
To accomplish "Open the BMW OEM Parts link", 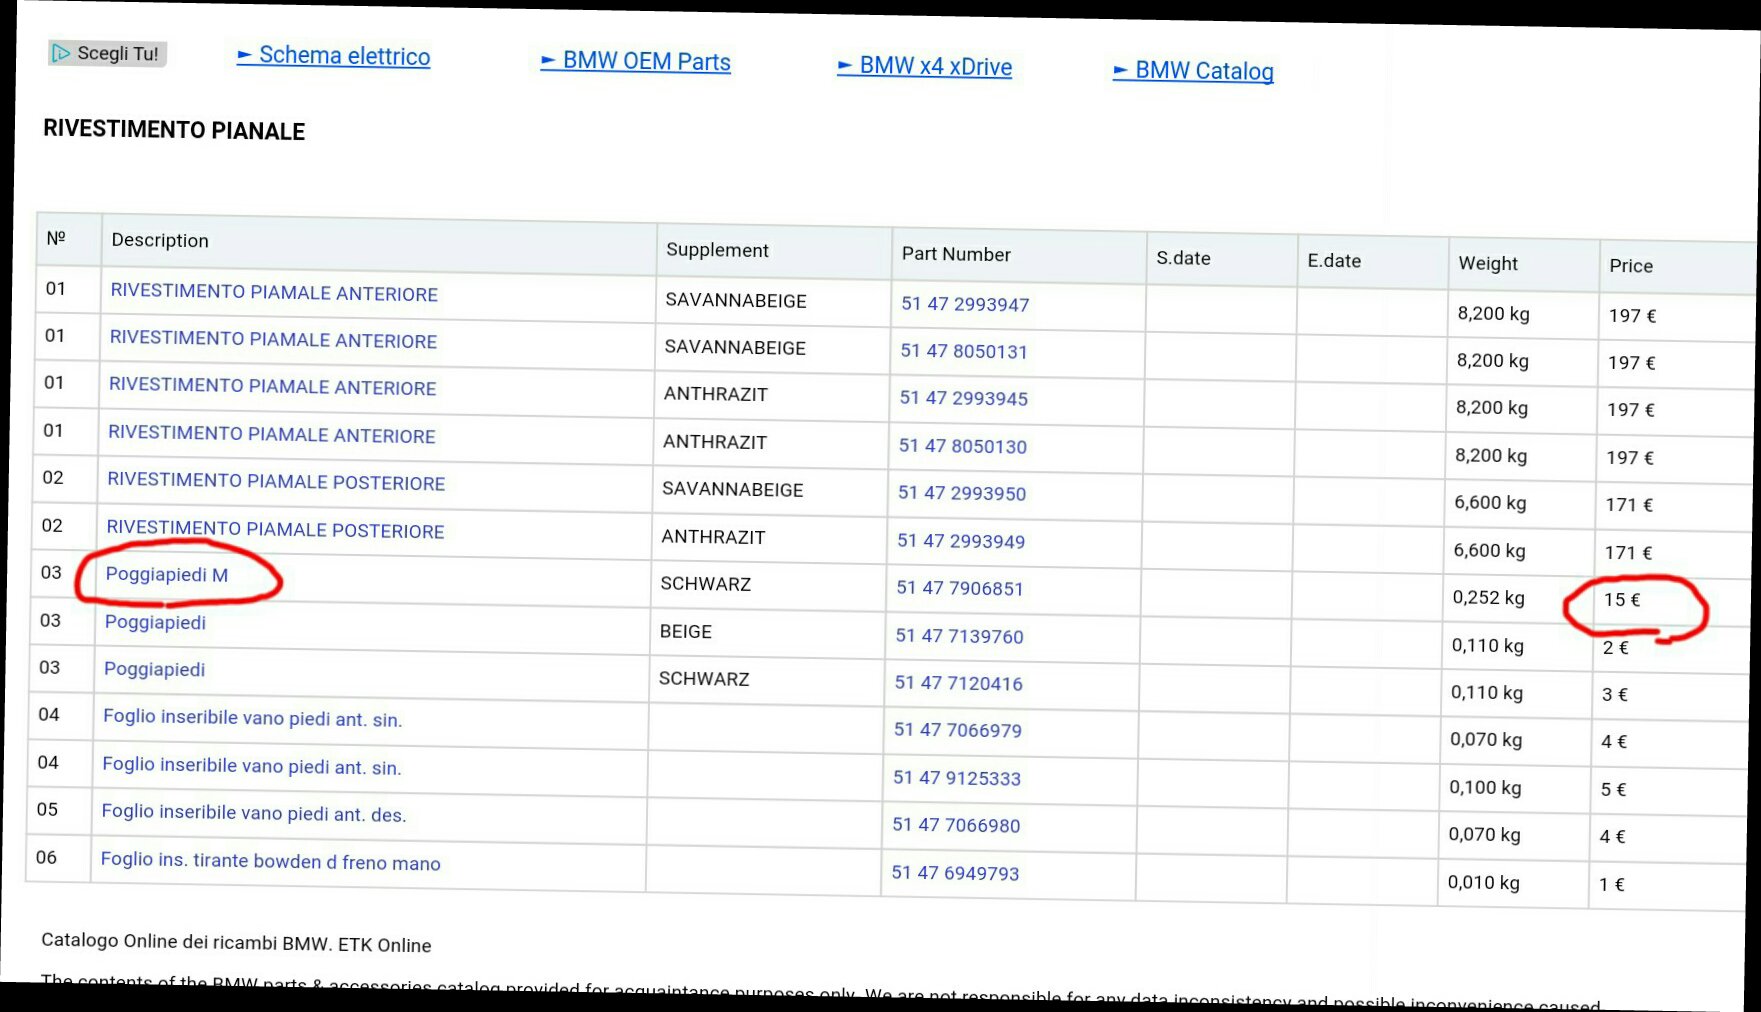I will click(636, 61).
